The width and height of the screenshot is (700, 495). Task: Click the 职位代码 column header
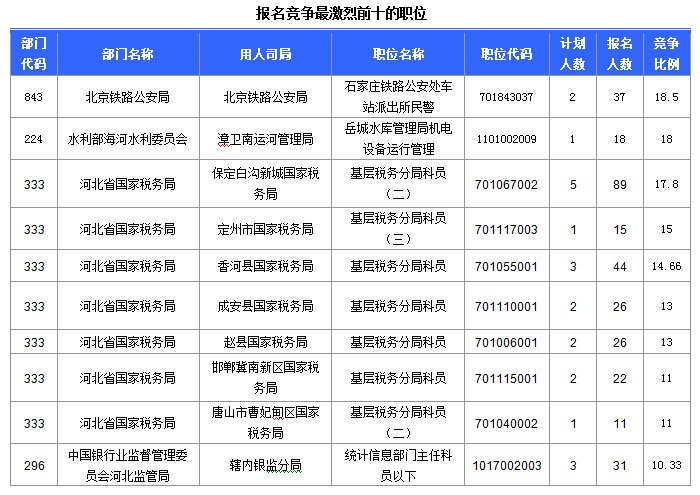(507, 54)
